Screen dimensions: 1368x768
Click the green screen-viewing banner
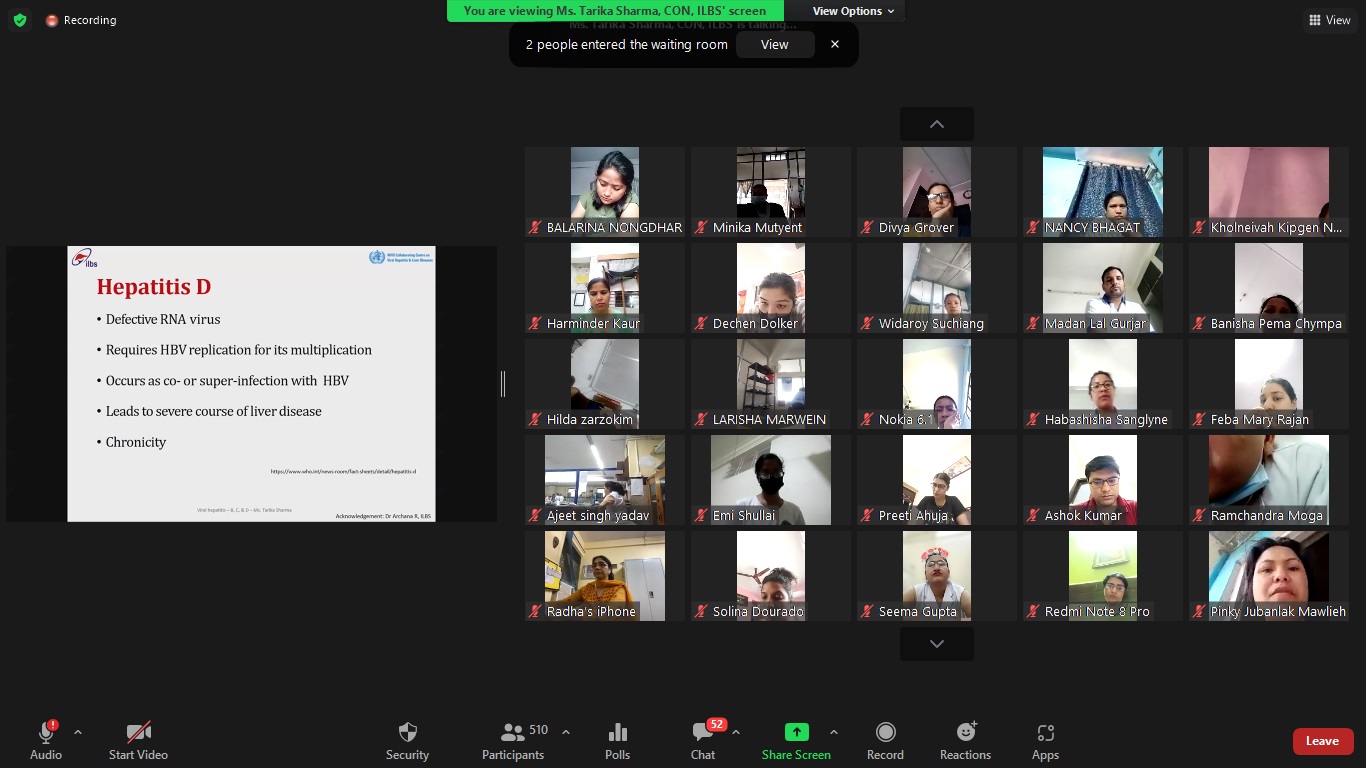[x=615, y=11]
